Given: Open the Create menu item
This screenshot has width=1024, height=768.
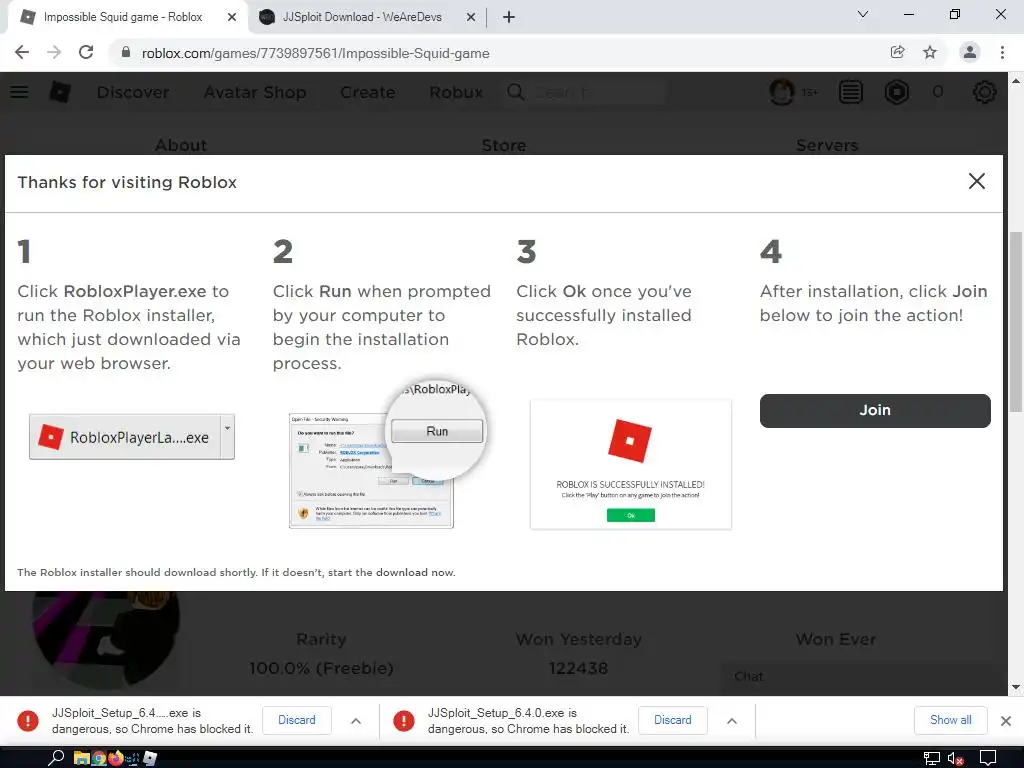Looking at the screenshot, I should click(368, 92).
